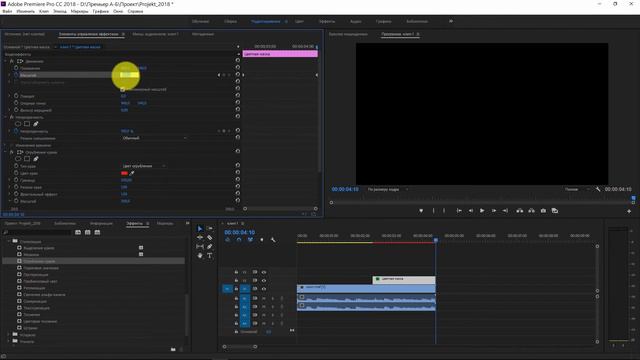
Task: Create rectangle mask under Непрозрачность
Action: point(27,124)
